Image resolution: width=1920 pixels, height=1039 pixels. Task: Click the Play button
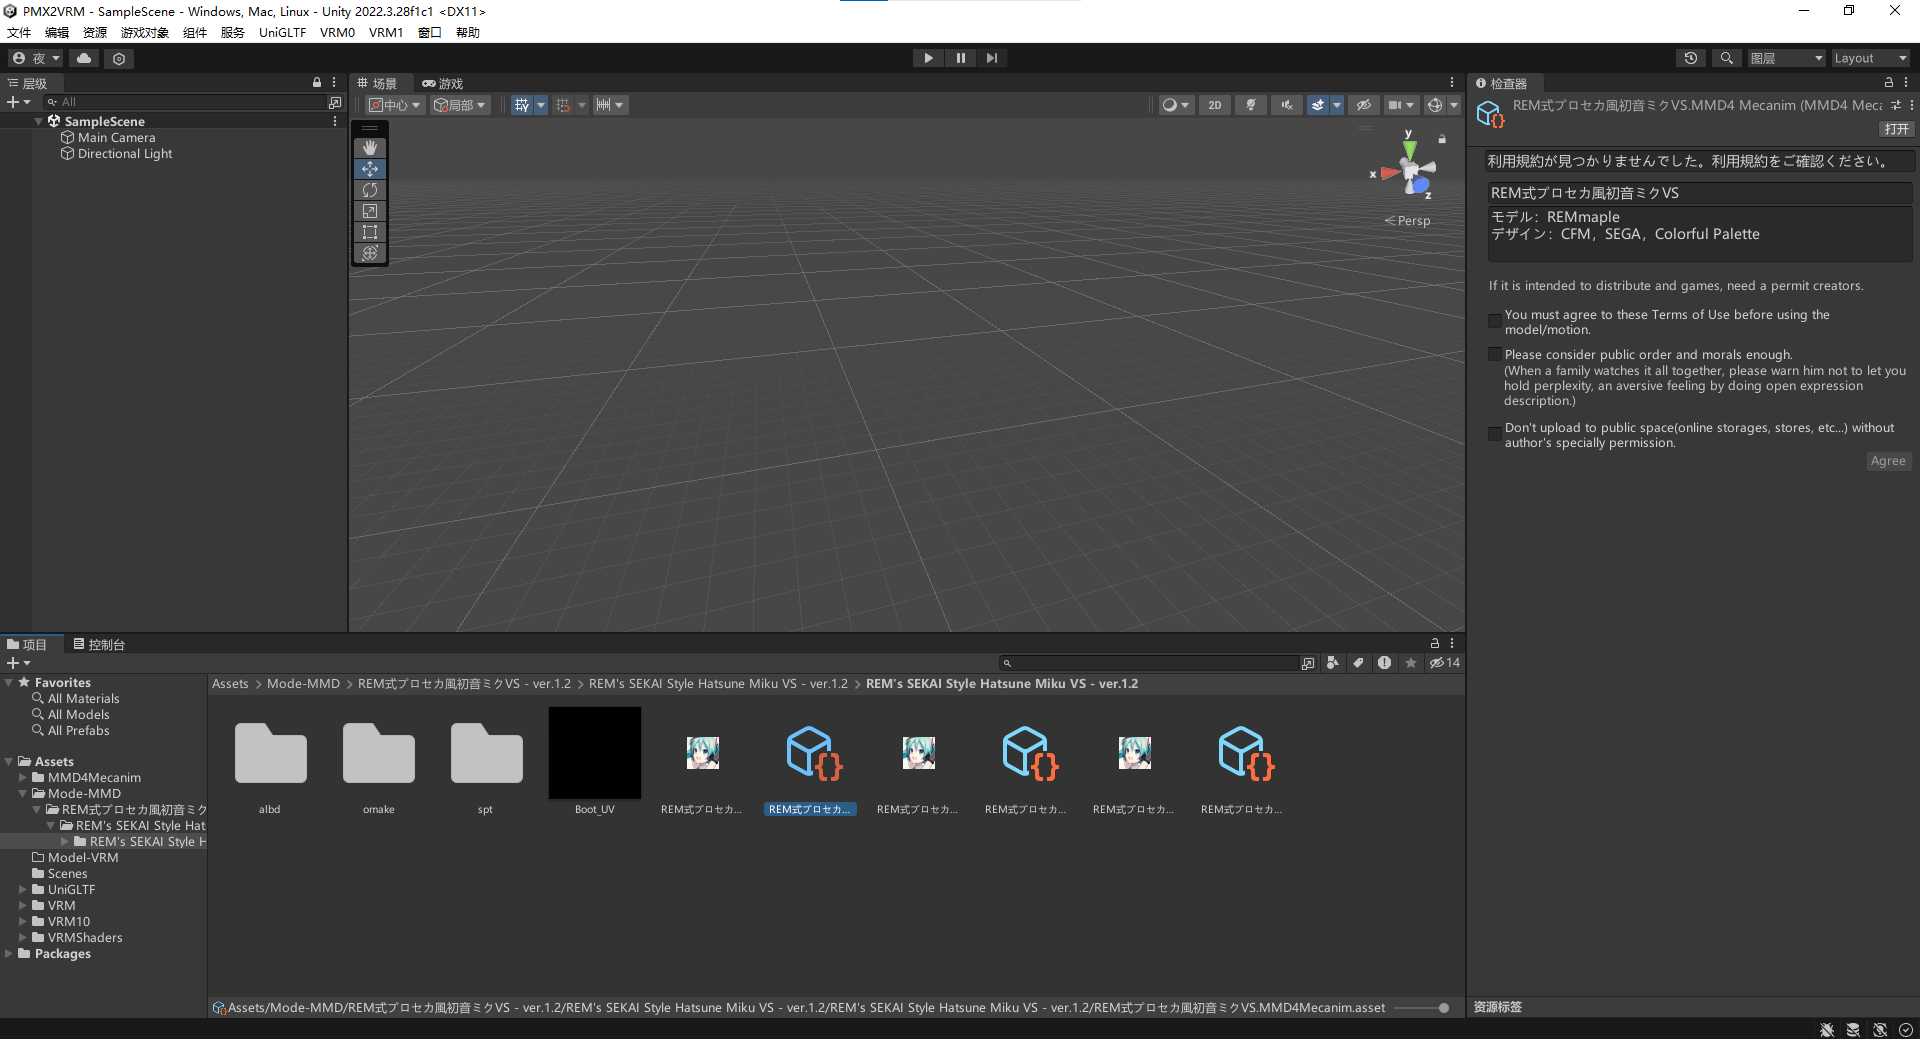pyautogui.click(x=929, y=58)
